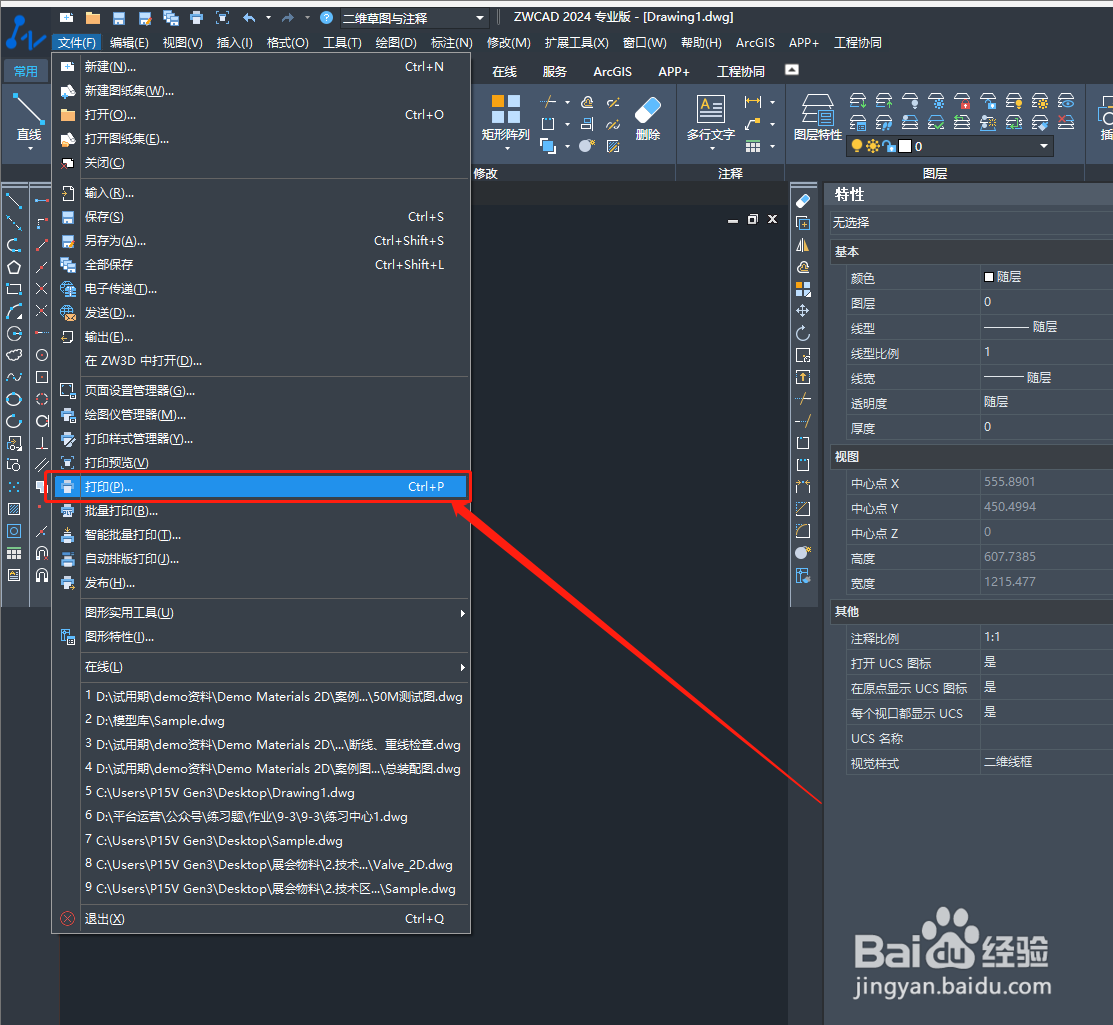Switch to the ArcGIS ribbon tab
This screenshot has width=1113, height=1025.
pyautogui.click(x=613, y=72)
